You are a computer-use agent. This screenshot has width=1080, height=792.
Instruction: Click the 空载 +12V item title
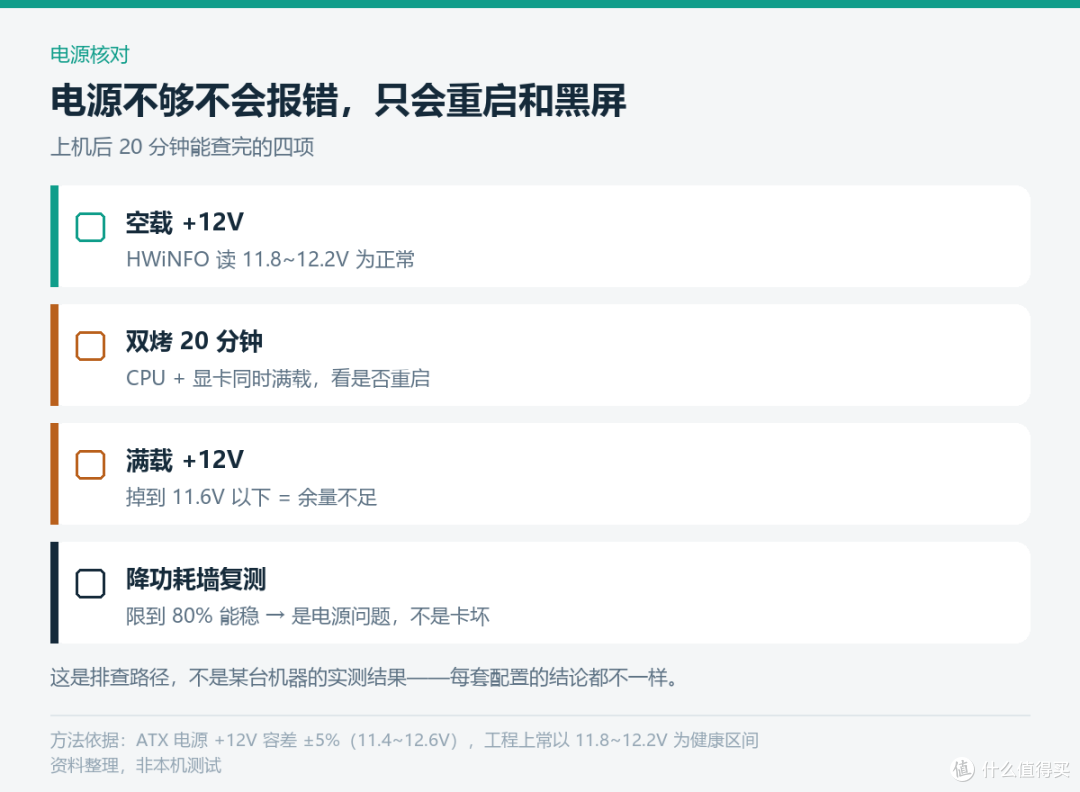pyautogui.click(x=185, y=222)
